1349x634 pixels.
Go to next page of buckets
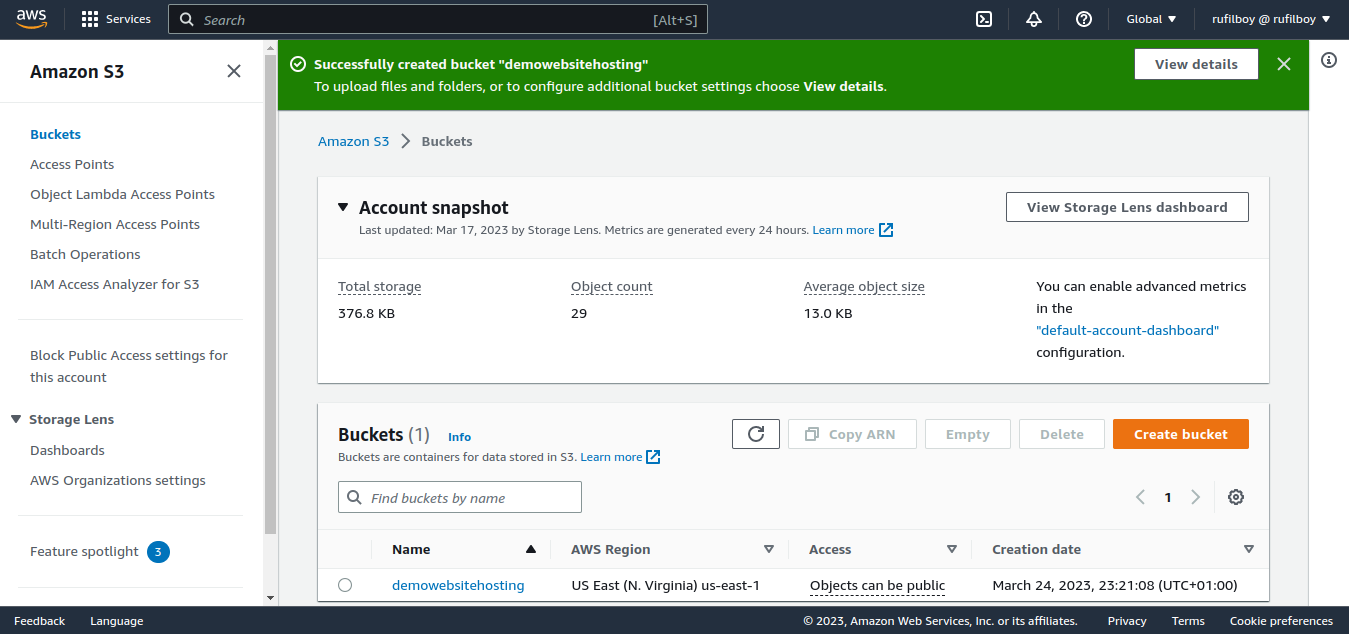pos(1195,497)
